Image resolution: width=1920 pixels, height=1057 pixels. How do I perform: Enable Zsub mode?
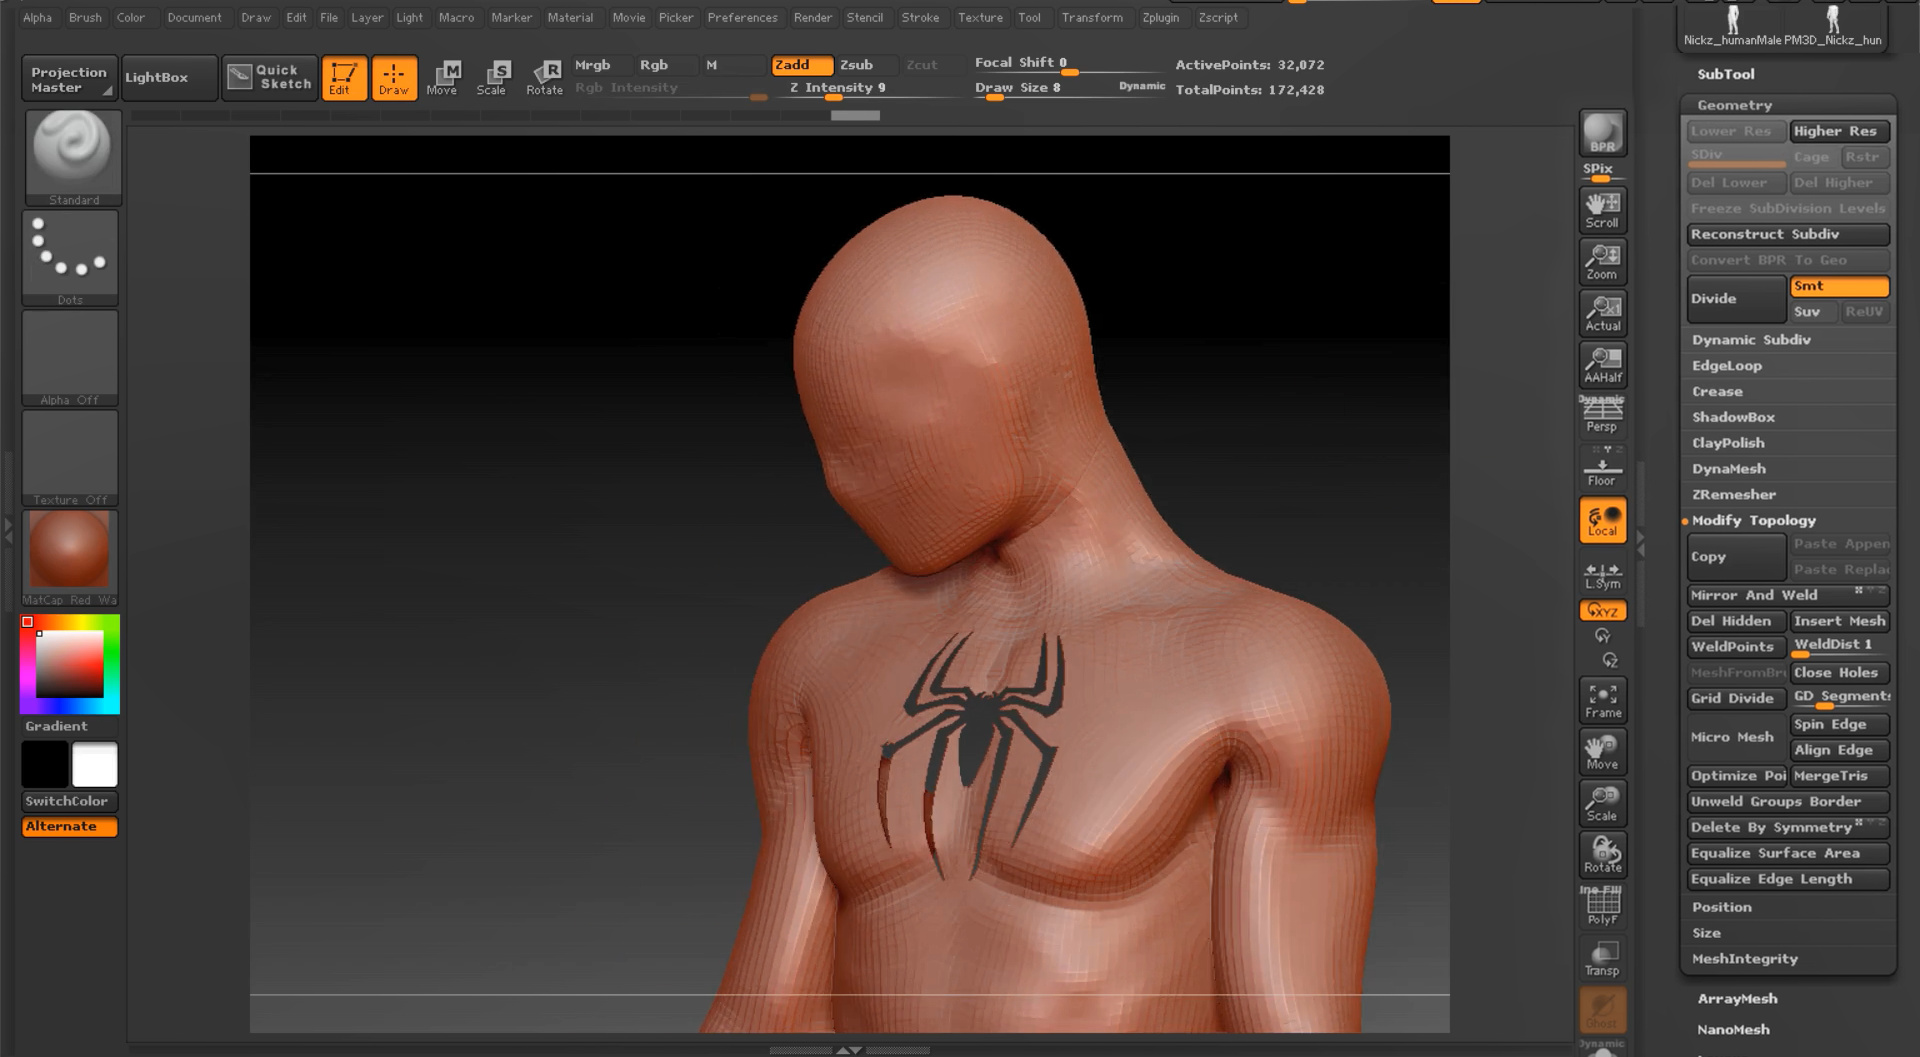pyautogui.click(x=866, y=65)
